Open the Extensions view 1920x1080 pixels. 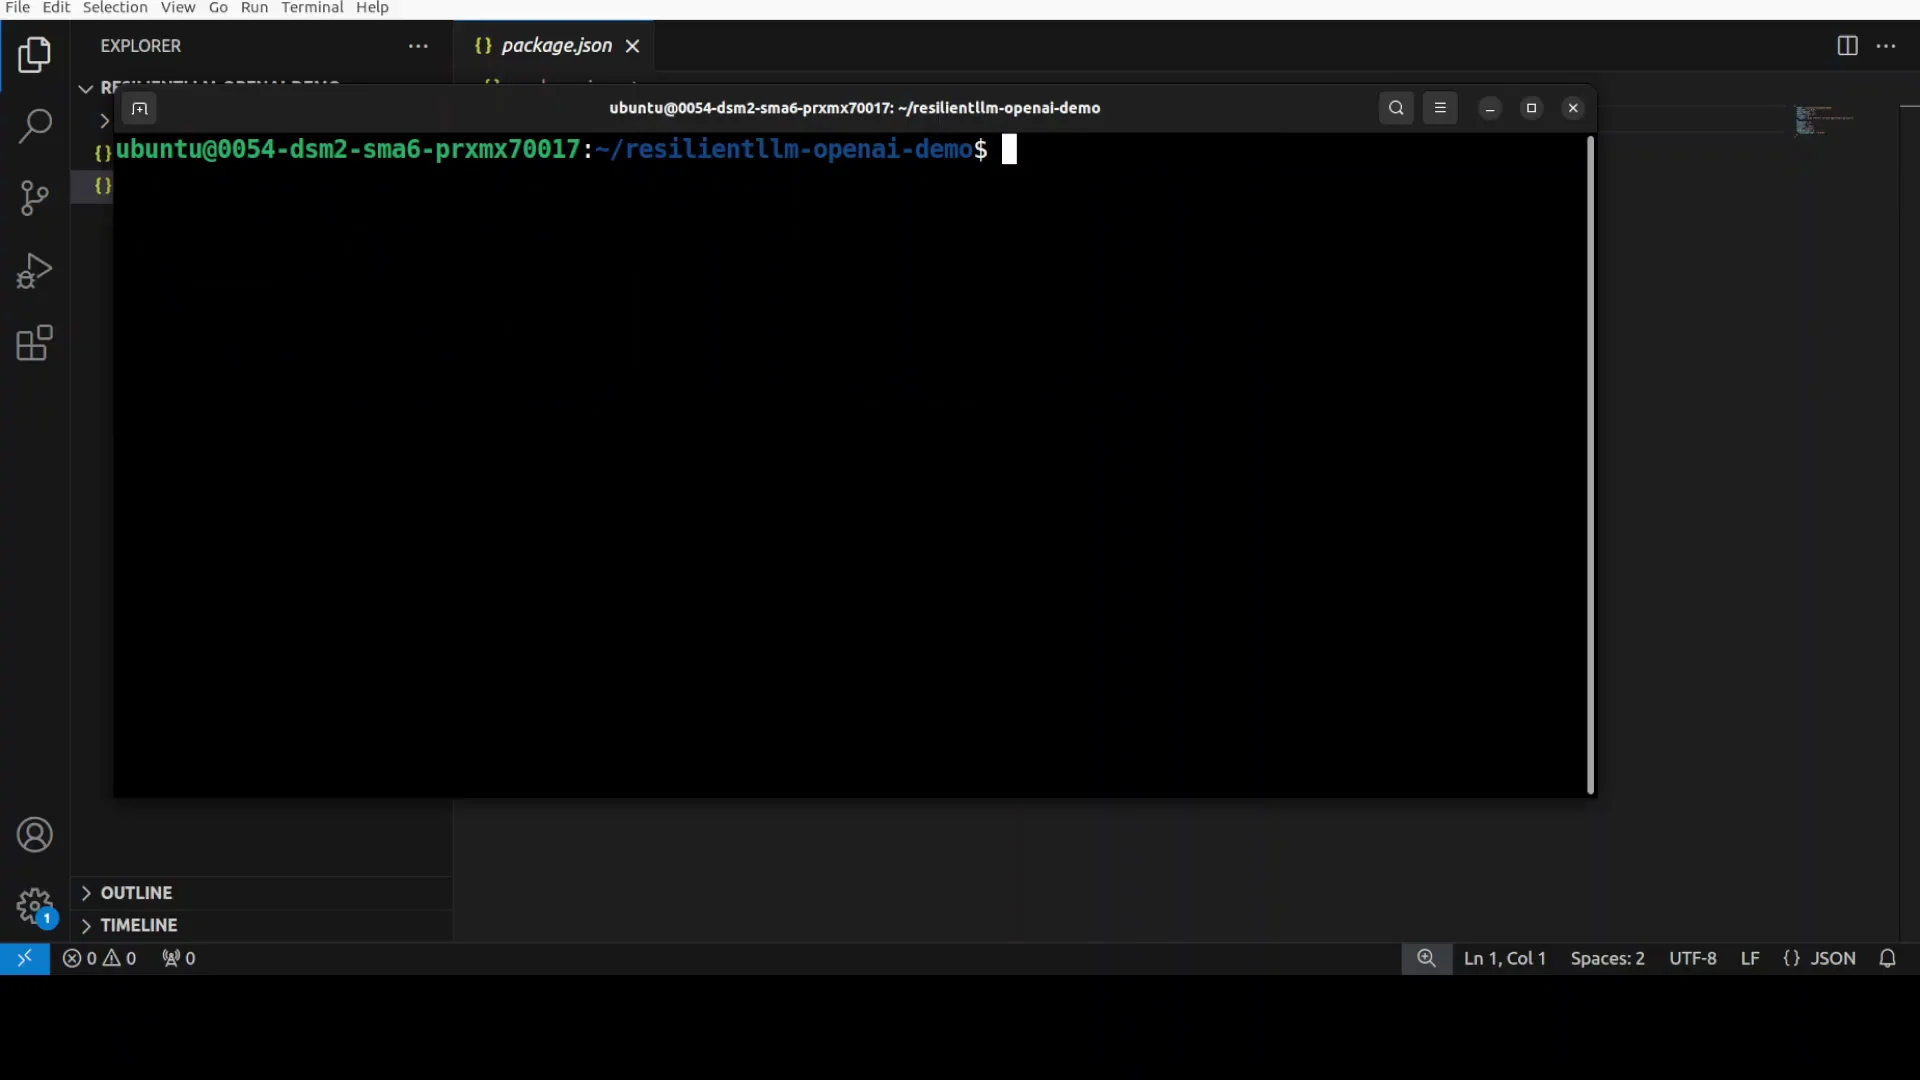coord(34,343)
